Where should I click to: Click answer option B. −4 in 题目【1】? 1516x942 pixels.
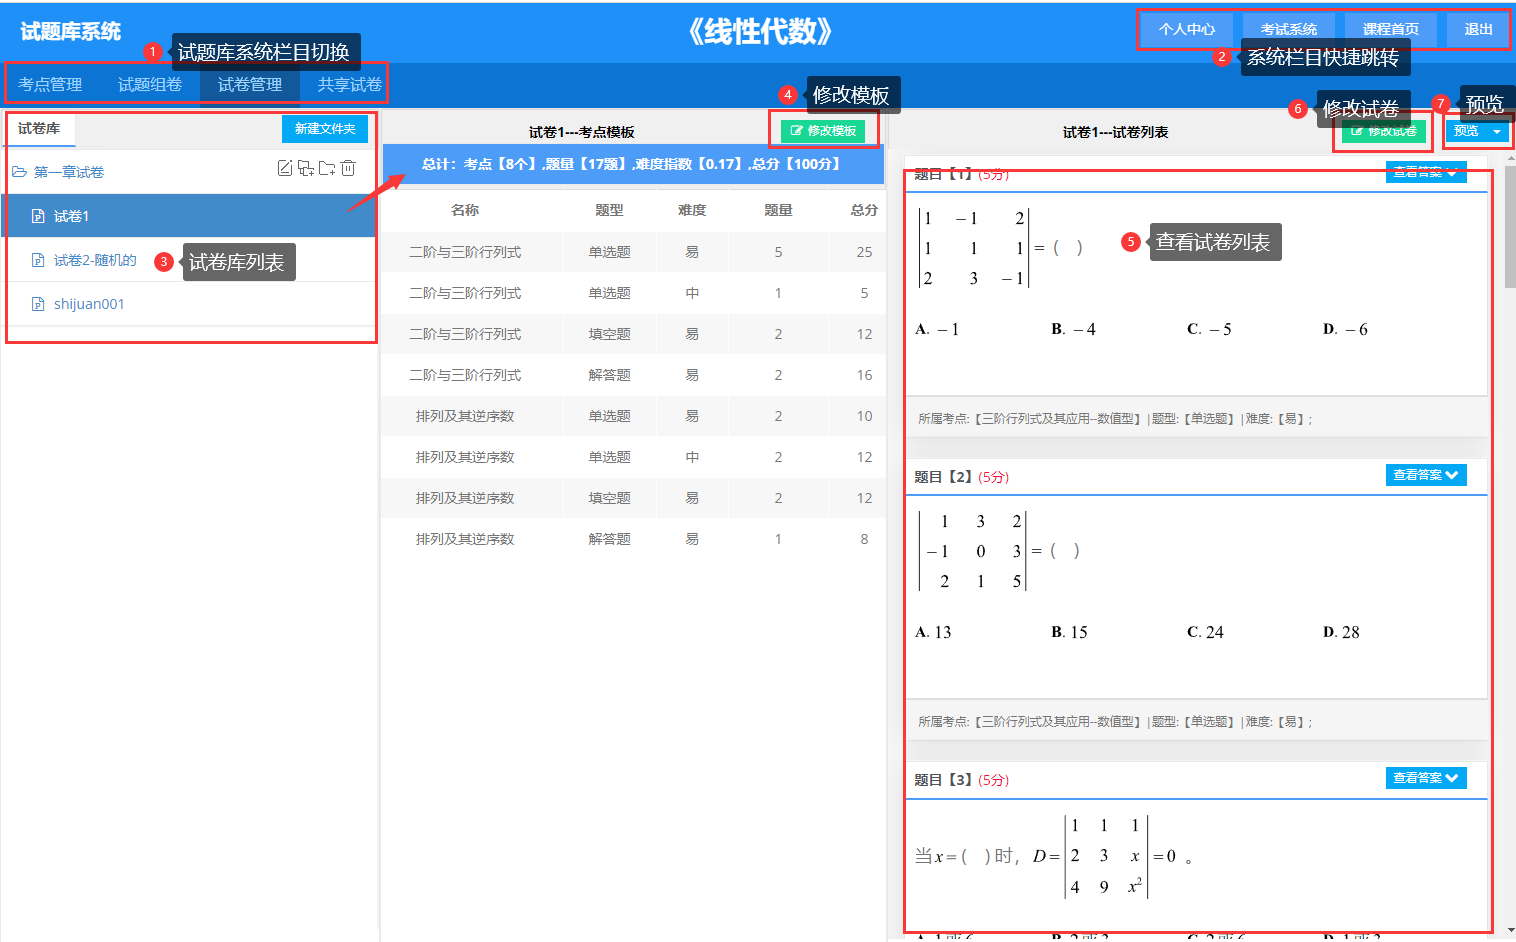1073,329
